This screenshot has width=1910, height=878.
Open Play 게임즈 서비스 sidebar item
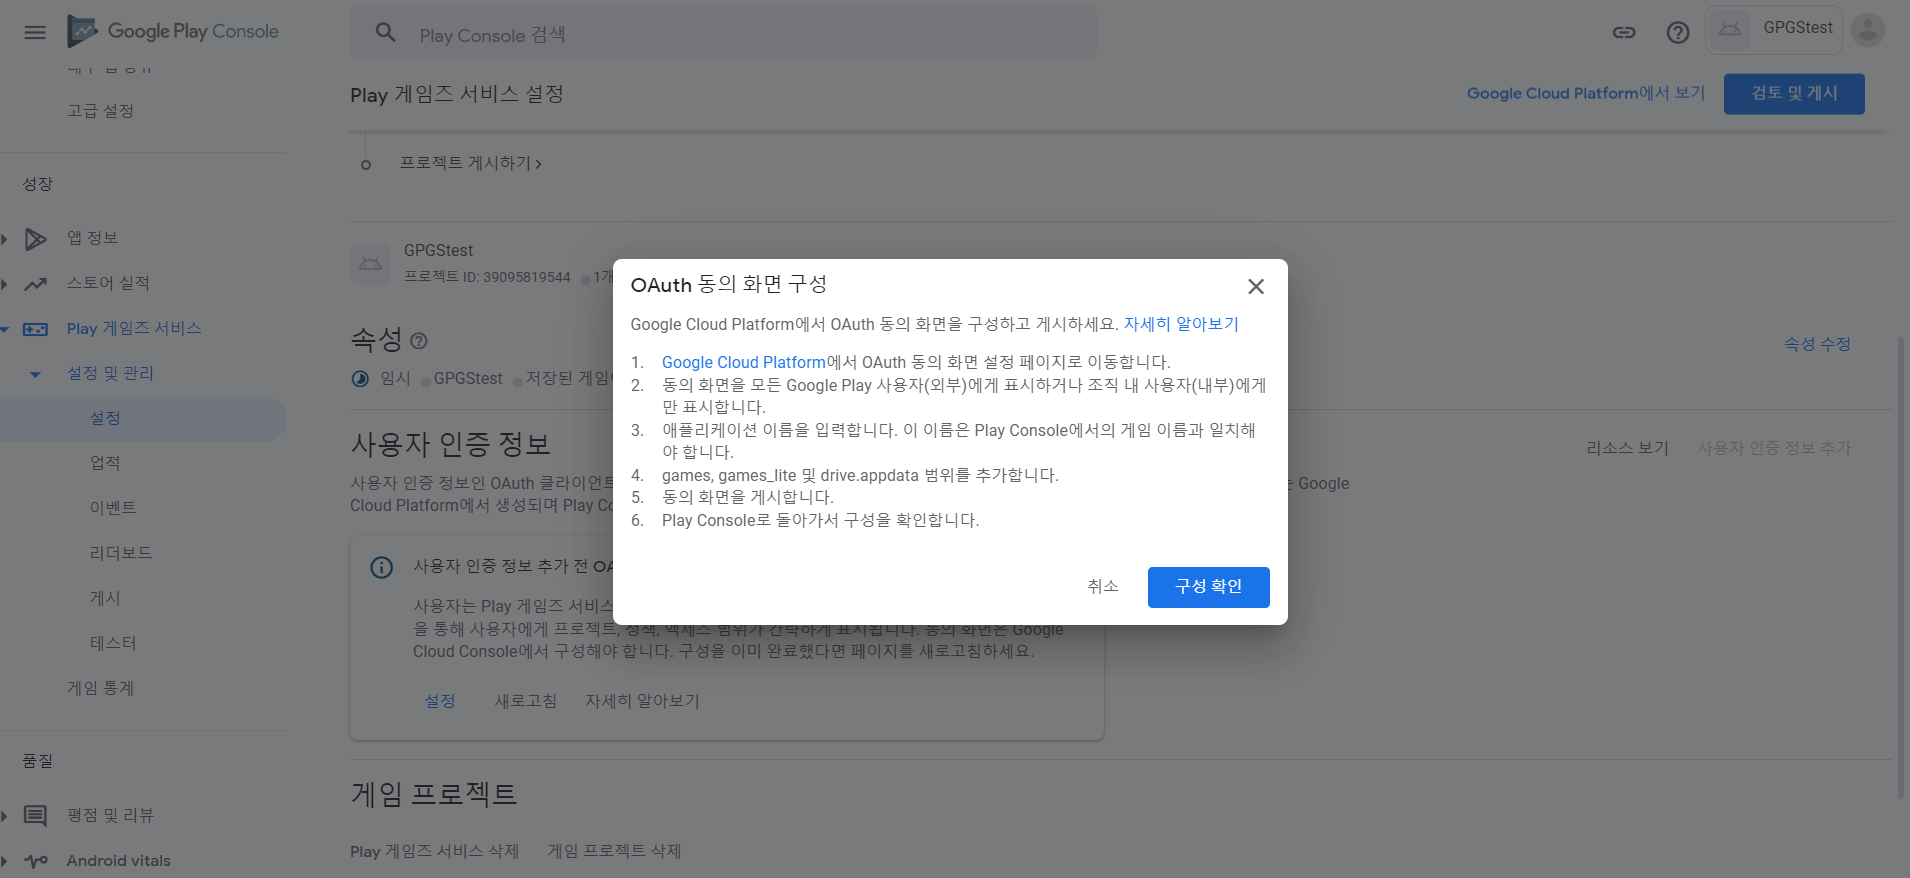(134, 328)
